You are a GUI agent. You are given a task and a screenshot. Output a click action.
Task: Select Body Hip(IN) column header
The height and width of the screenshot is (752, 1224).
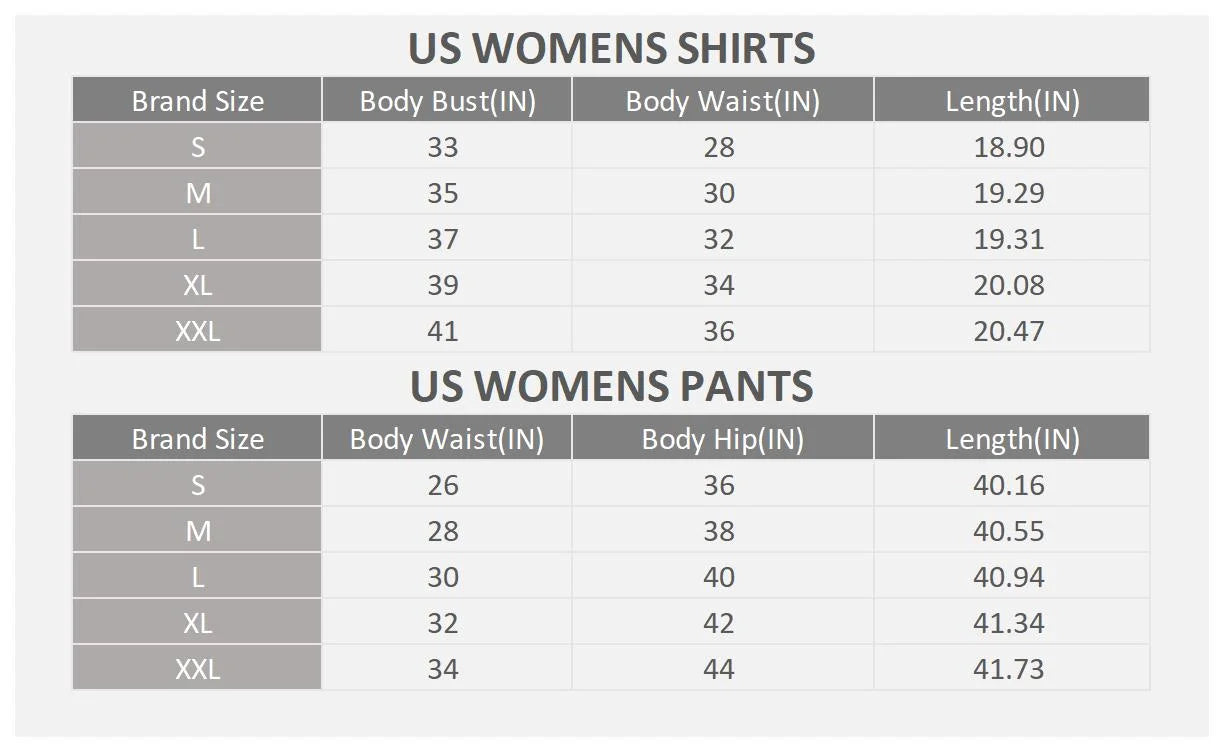(722, 439)
